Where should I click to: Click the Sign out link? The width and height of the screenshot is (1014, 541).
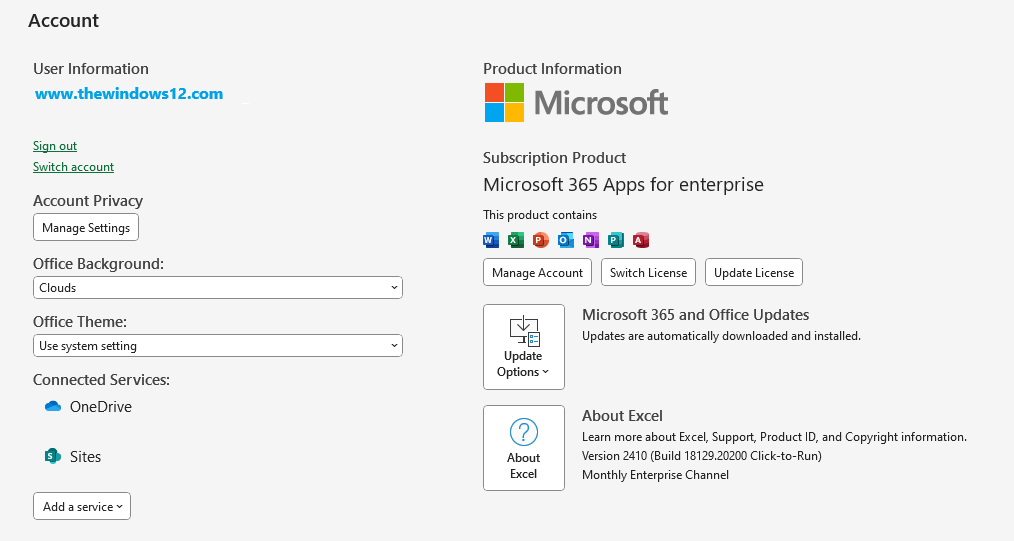pyautogui.click(x=55, y=146)
